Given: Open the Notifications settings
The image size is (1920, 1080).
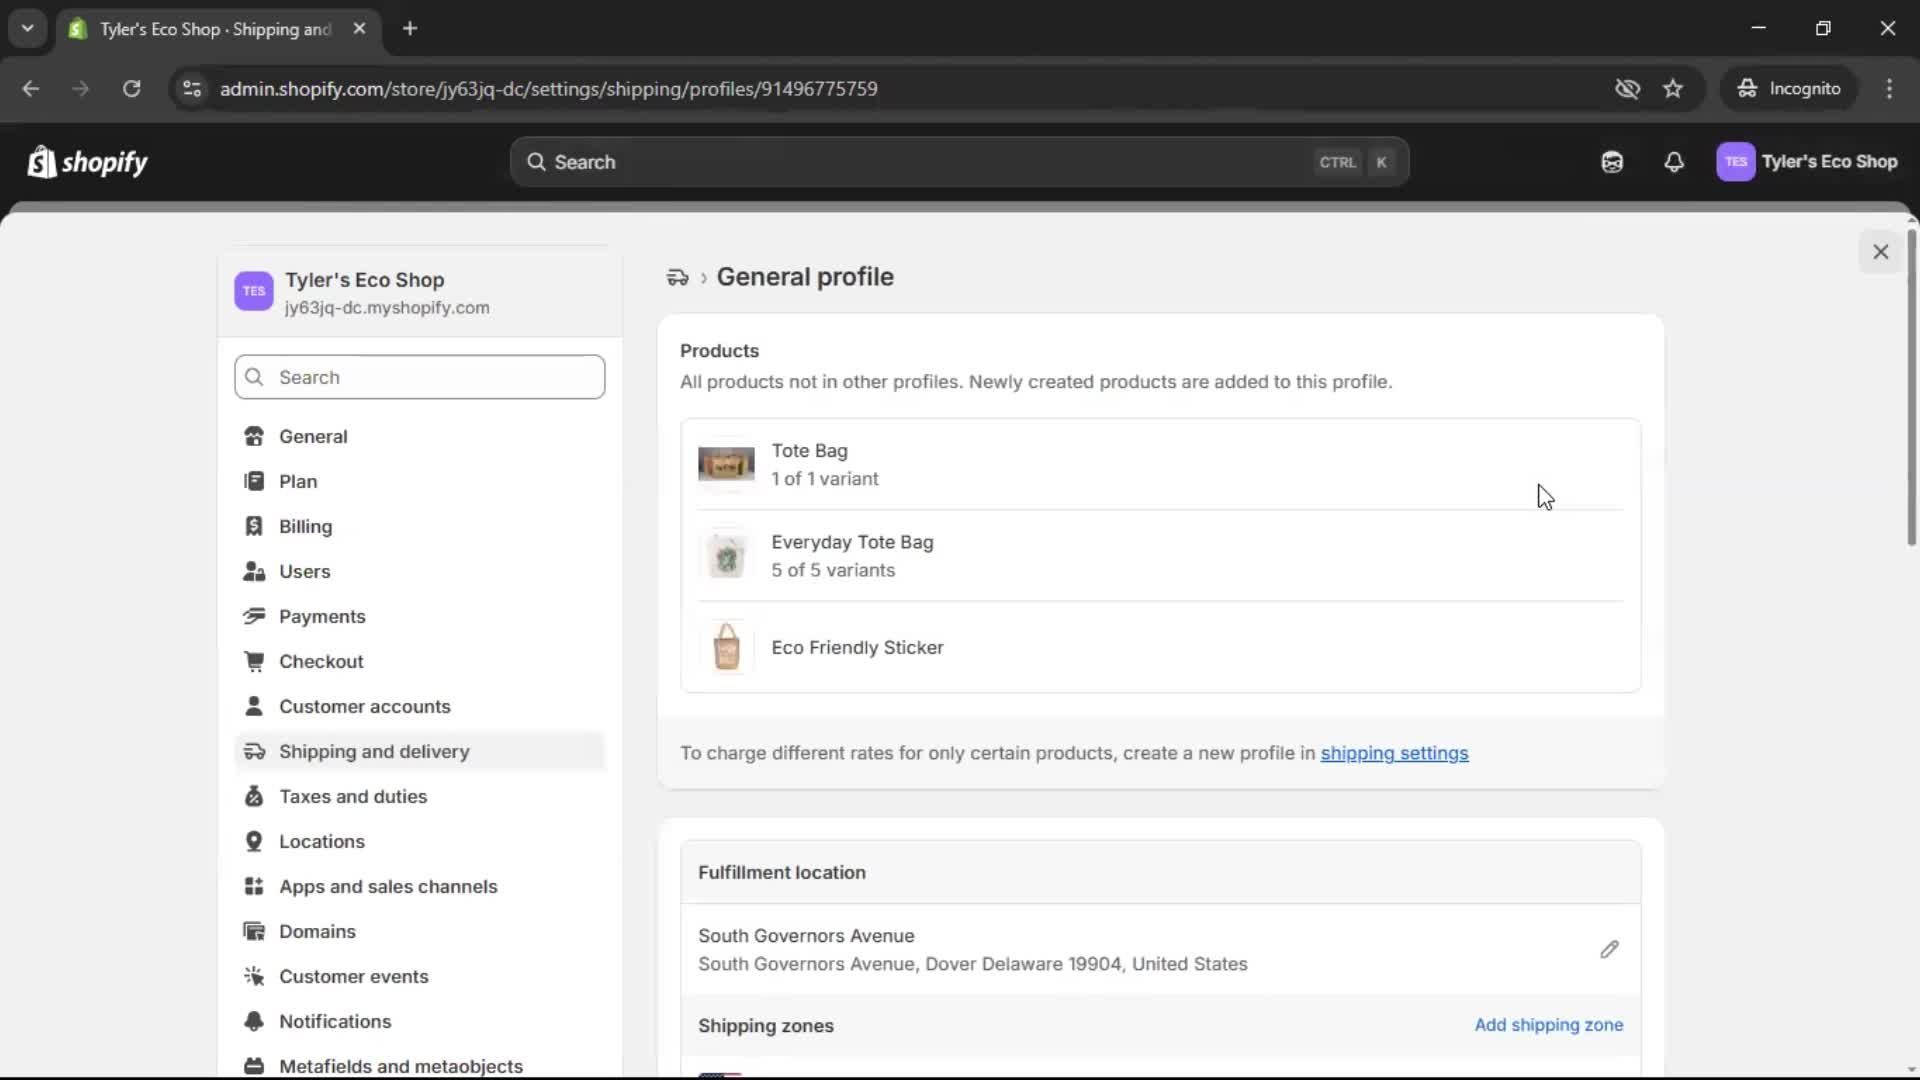Looking at the screenshot, I should pyautogui.click(x=336, y=1021).
